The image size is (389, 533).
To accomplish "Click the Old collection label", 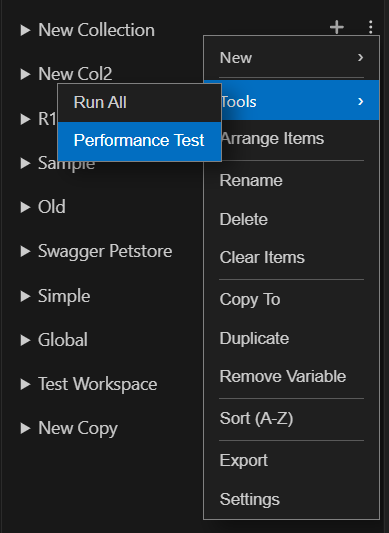I will 52,207.
